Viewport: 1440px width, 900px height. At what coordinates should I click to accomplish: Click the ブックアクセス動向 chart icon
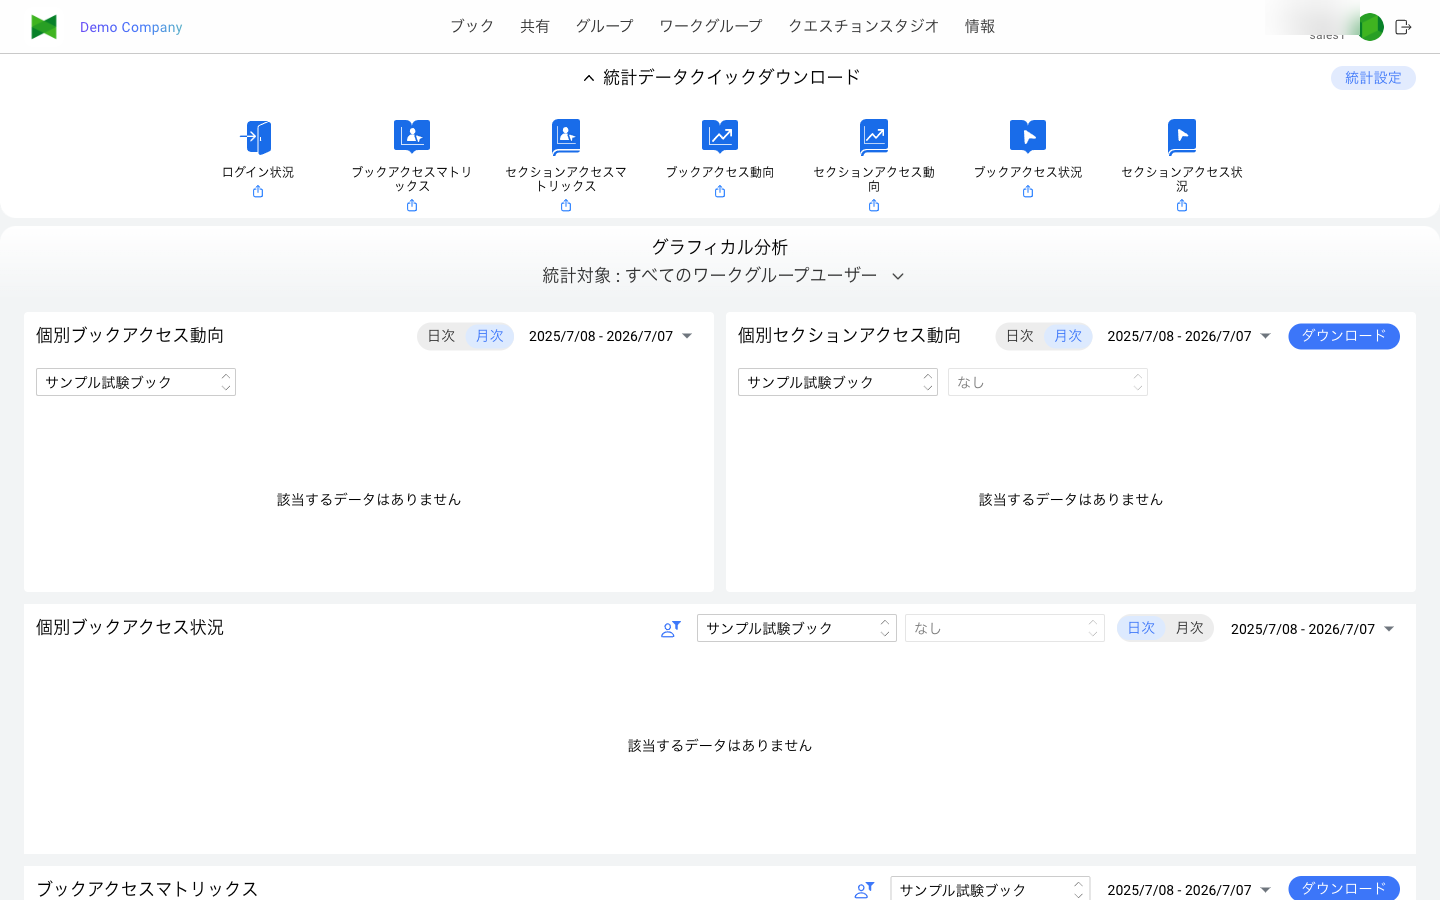(720, 137)
